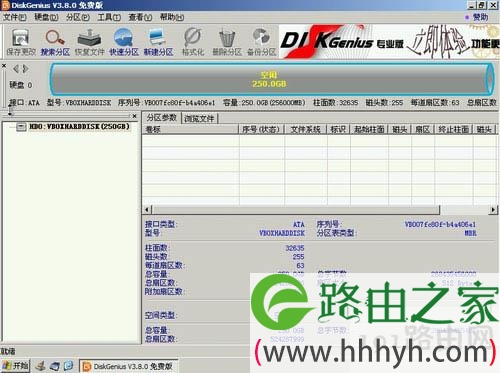Go to next disk with right arrow

click(25, 69)
